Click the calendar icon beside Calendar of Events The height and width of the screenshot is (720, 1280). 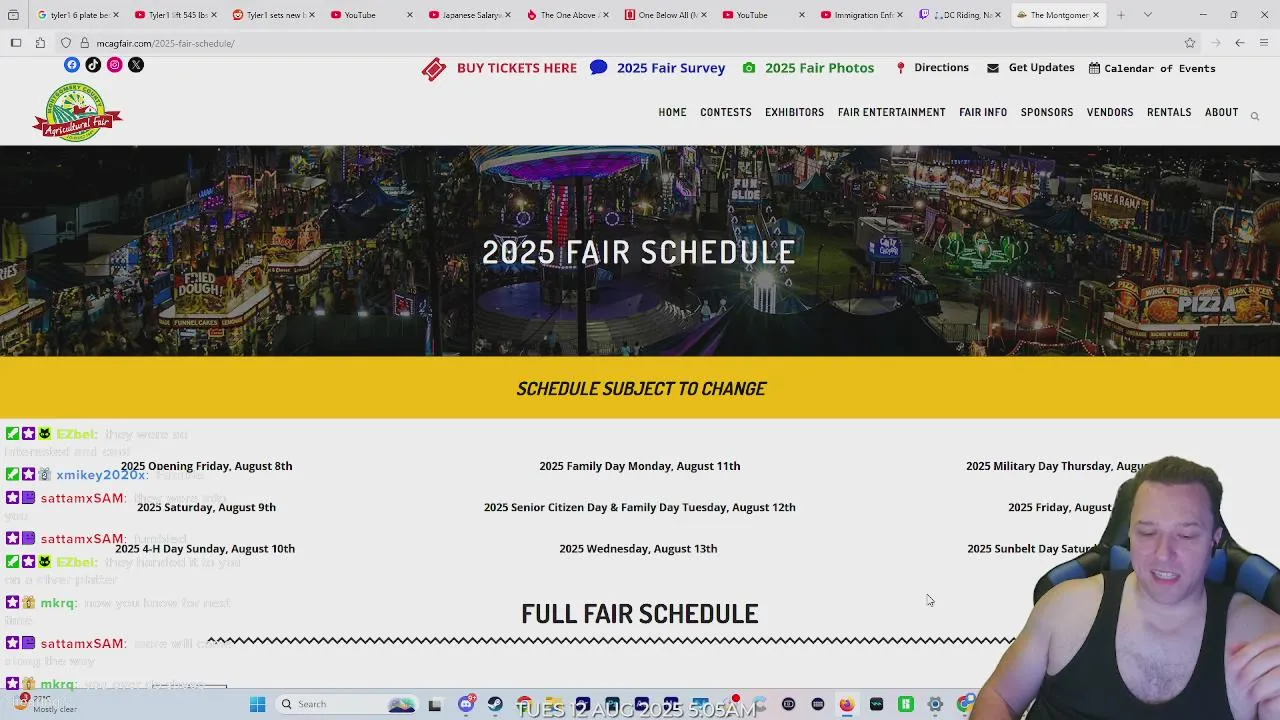1094,68
